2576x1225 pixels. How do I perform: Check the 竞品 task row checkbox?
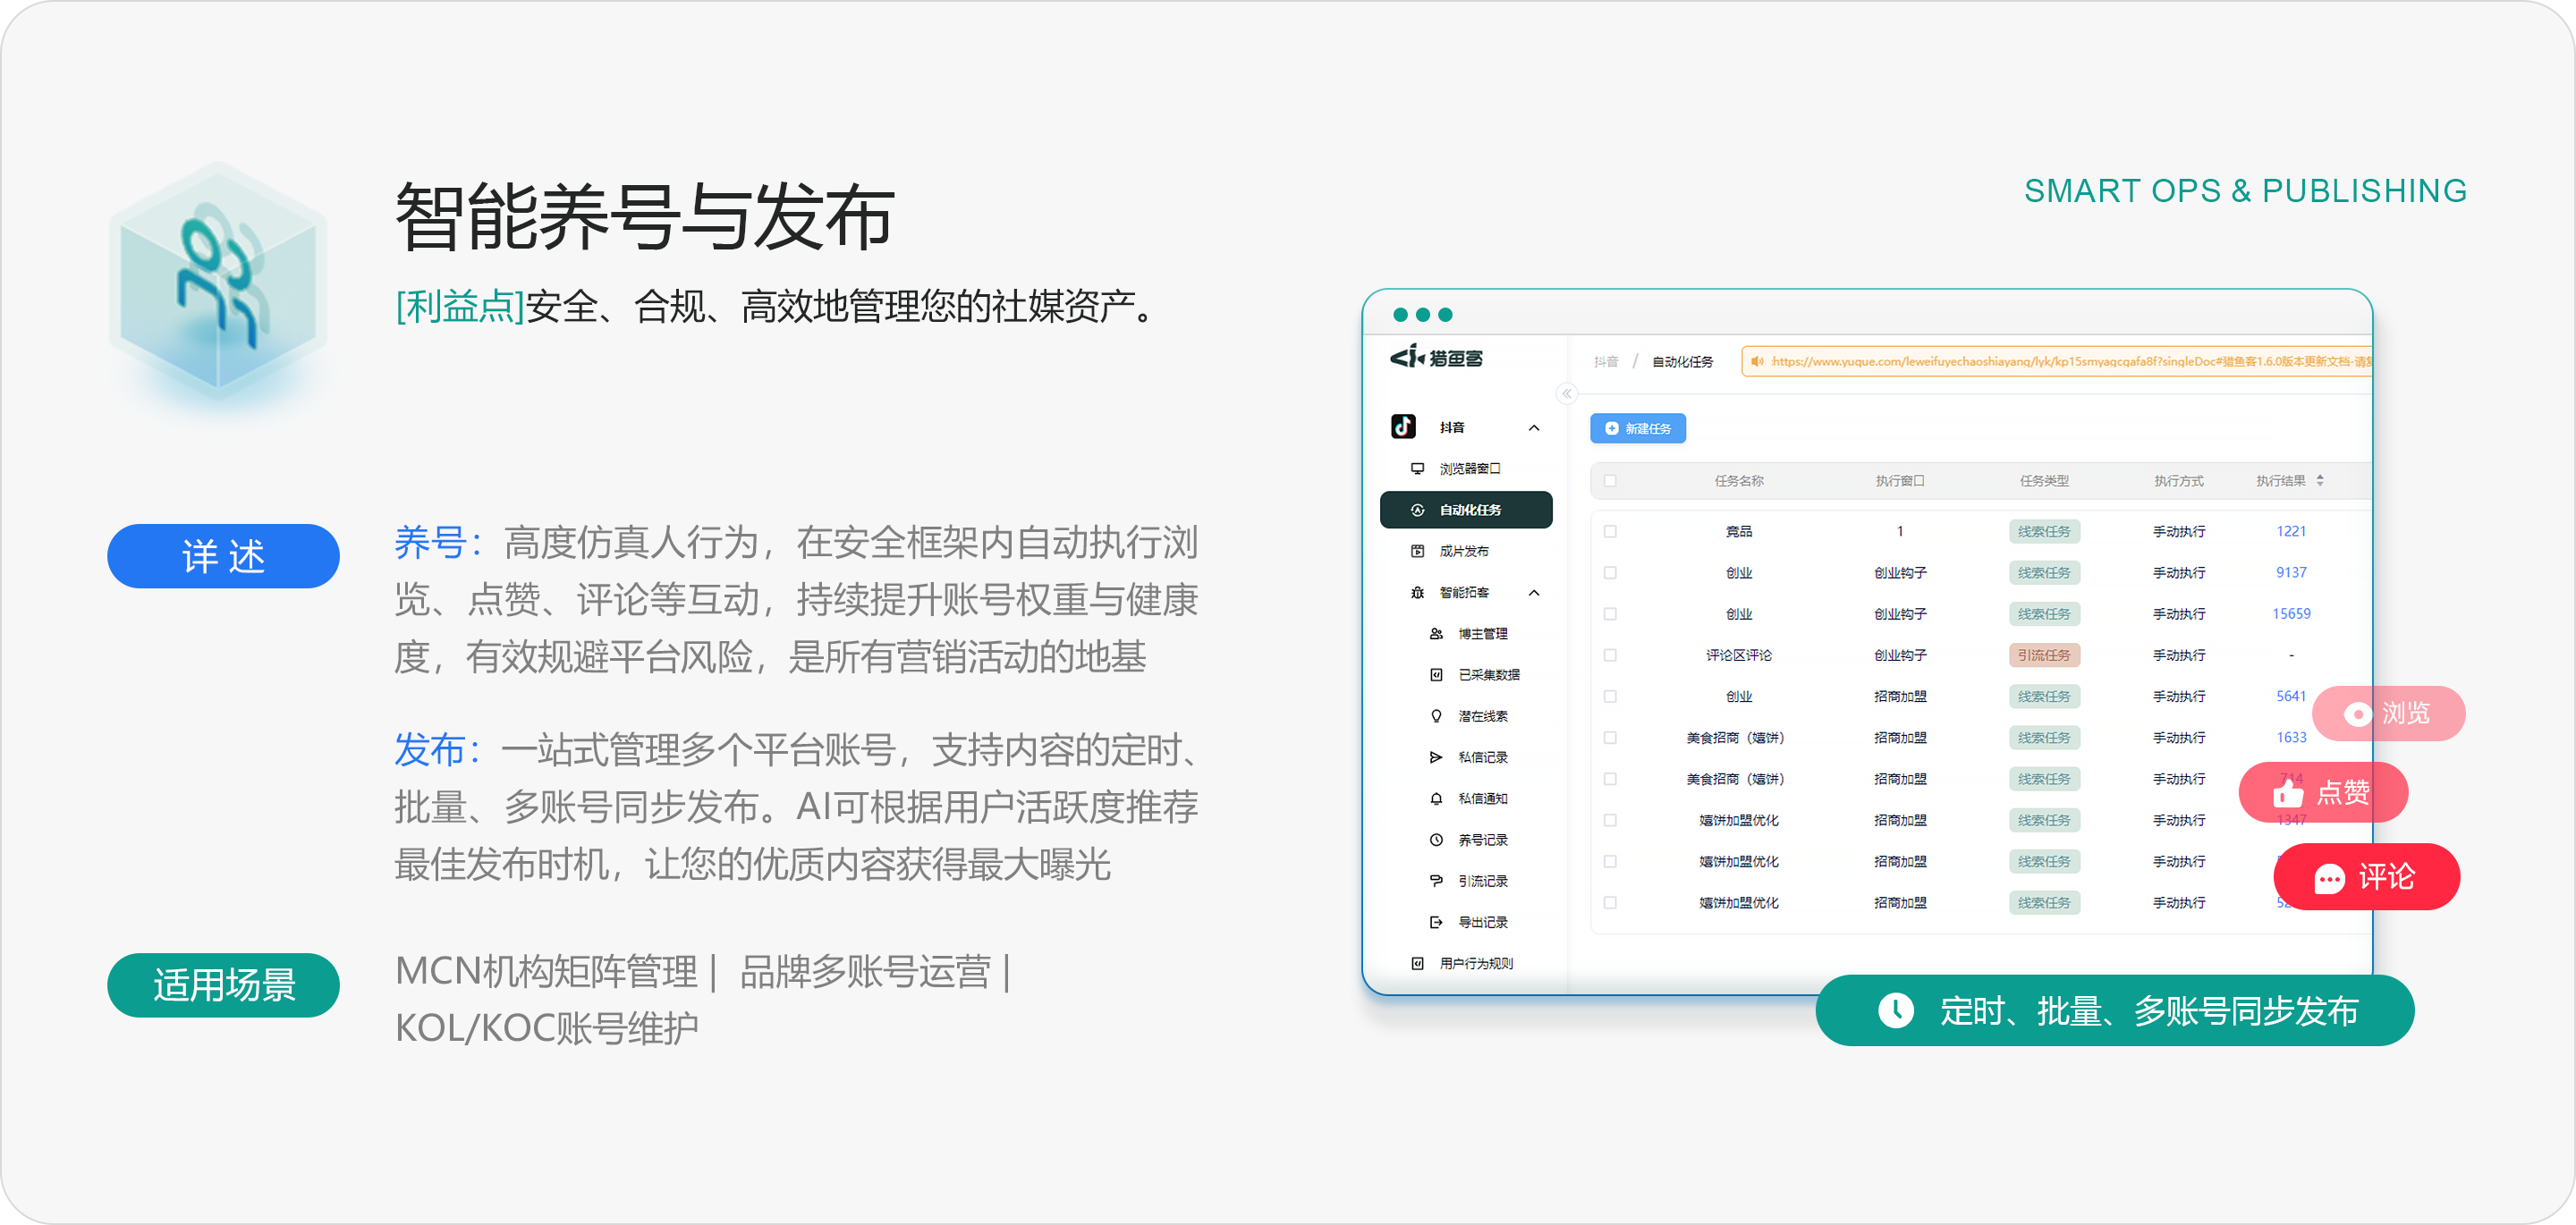pyautogui.click(x=1610, y=532)
